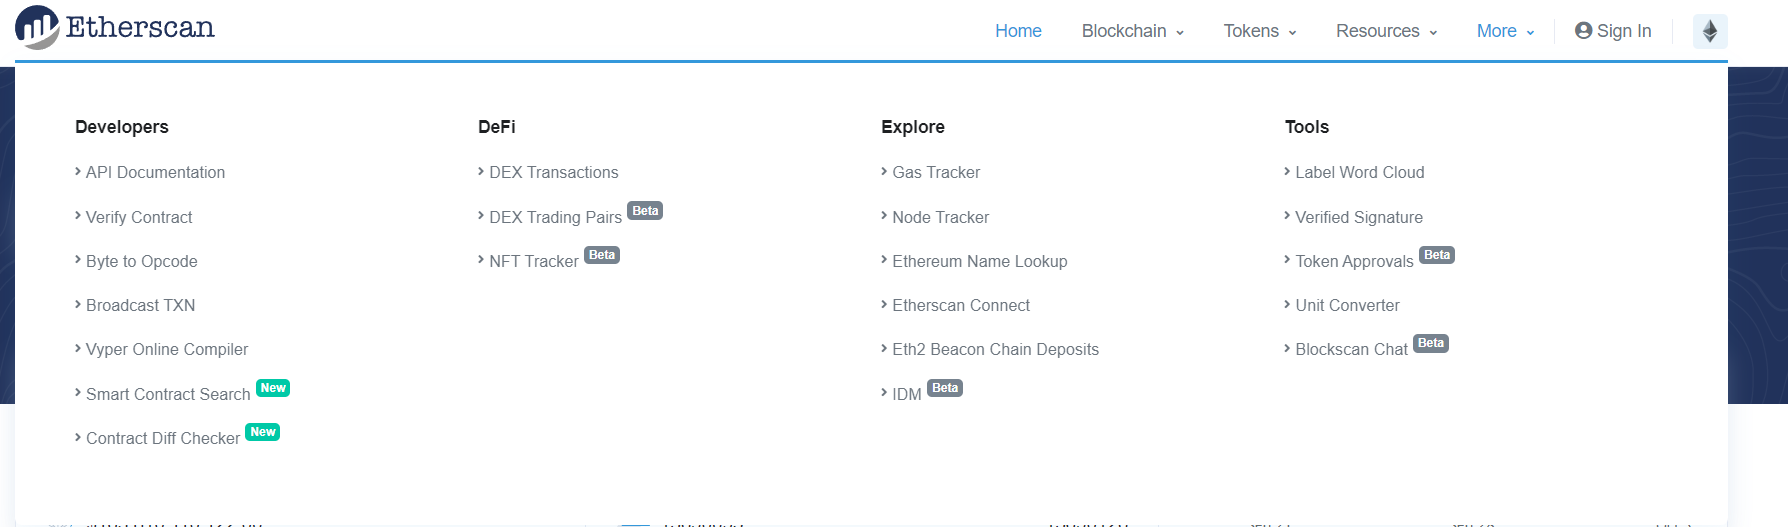Click the Sign In user icon

1583,31
